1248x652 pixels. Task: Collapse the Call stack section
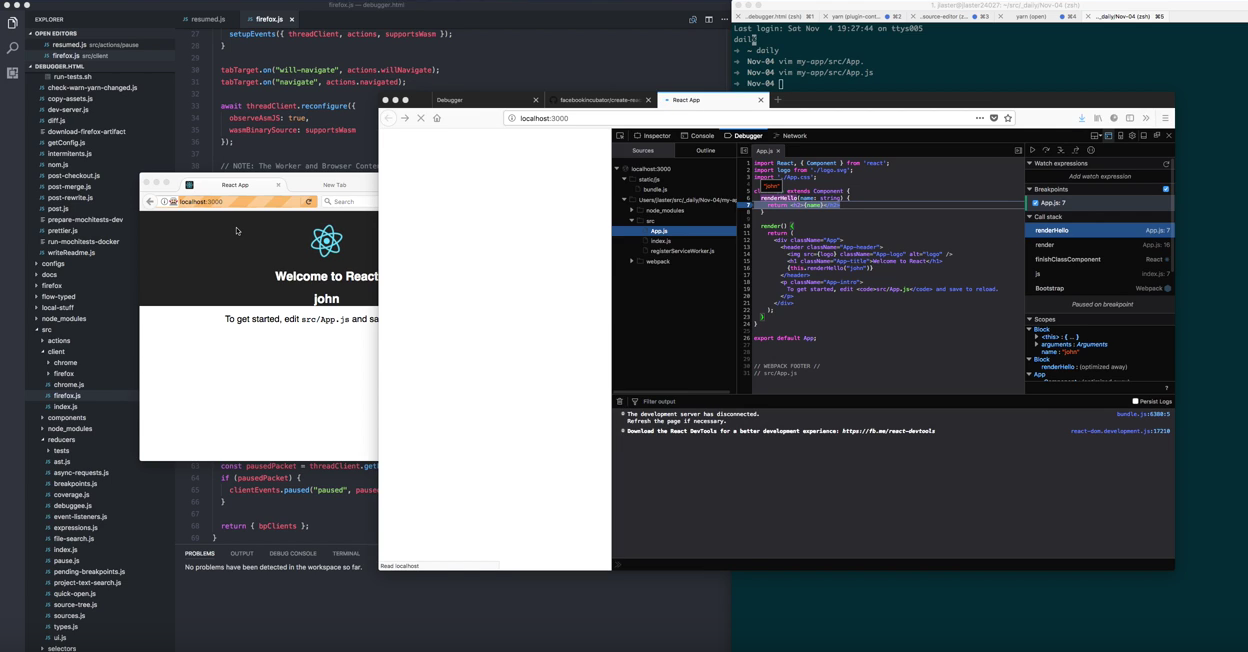(1030, 216)
